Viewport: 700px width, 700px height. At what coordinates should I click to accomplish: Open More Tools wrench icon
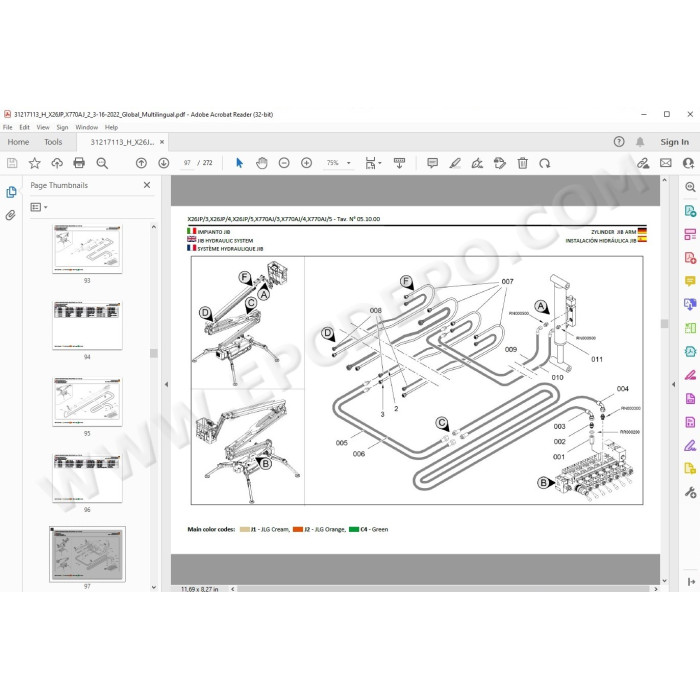click(690, 492)
